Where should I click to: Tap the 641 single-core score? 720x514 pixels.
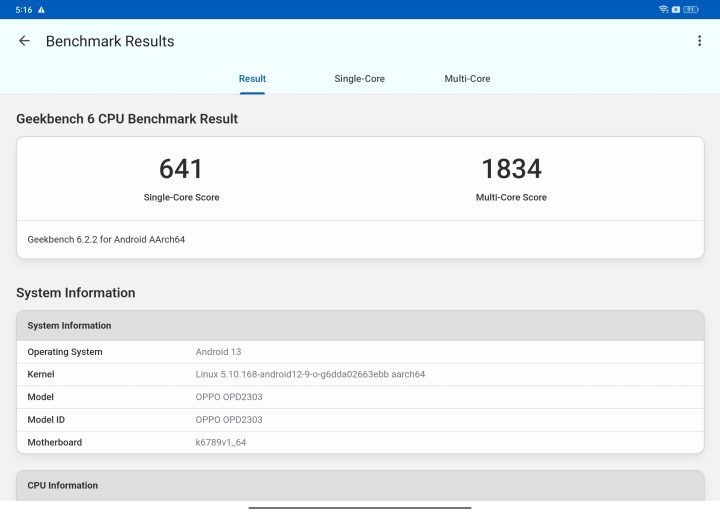pyautogui.click(x=181, y=169)
